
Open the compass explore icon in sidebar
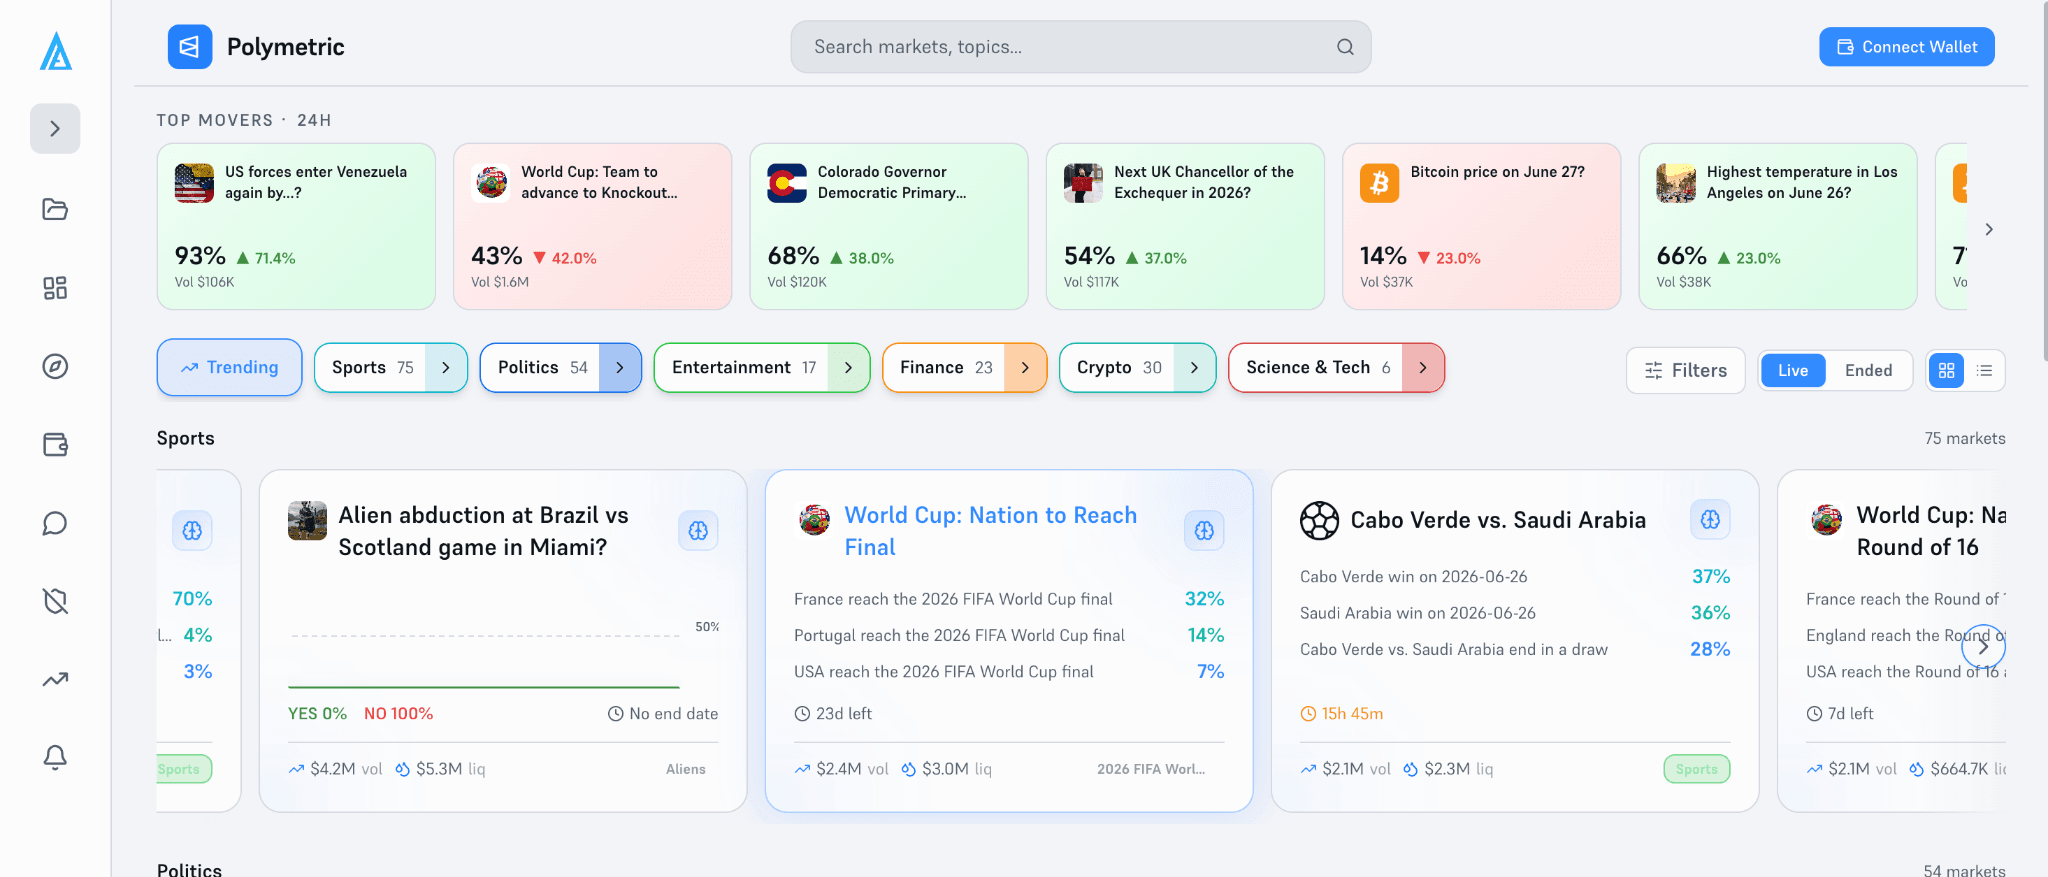[55, 366]
